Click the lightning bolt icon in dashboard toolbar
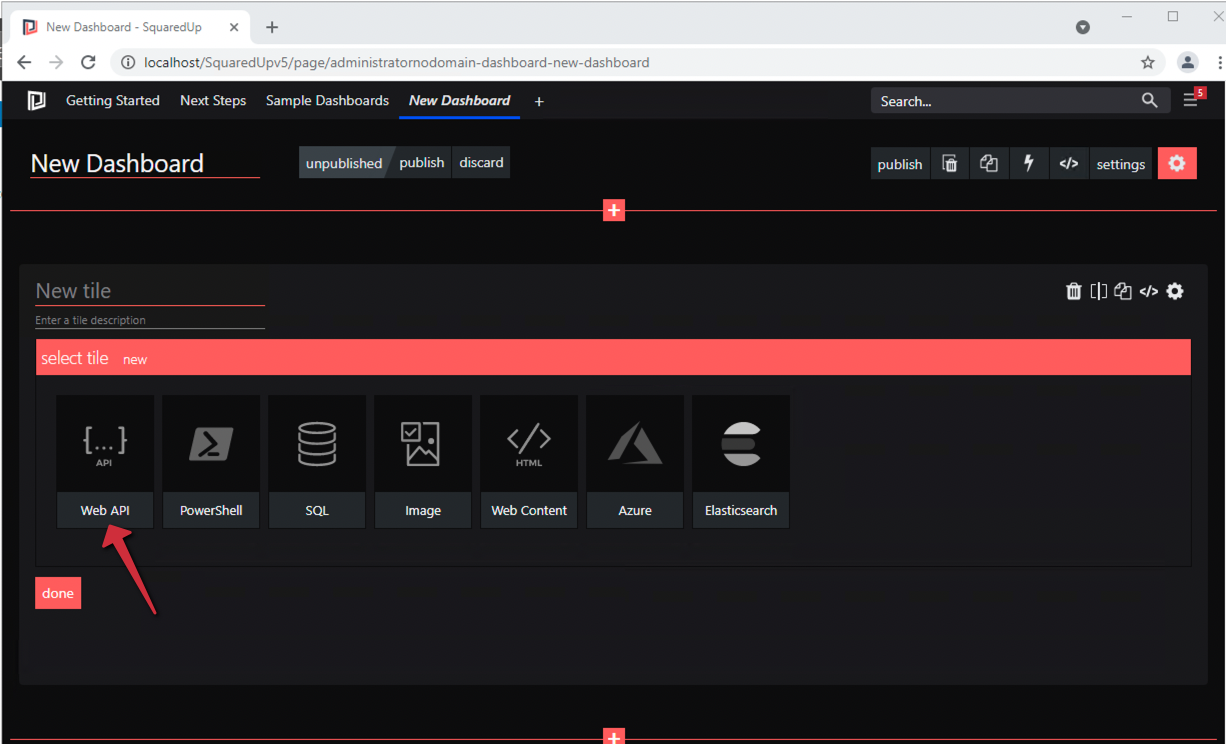Screen dimensions: 1226x744 coord(1029,164)
